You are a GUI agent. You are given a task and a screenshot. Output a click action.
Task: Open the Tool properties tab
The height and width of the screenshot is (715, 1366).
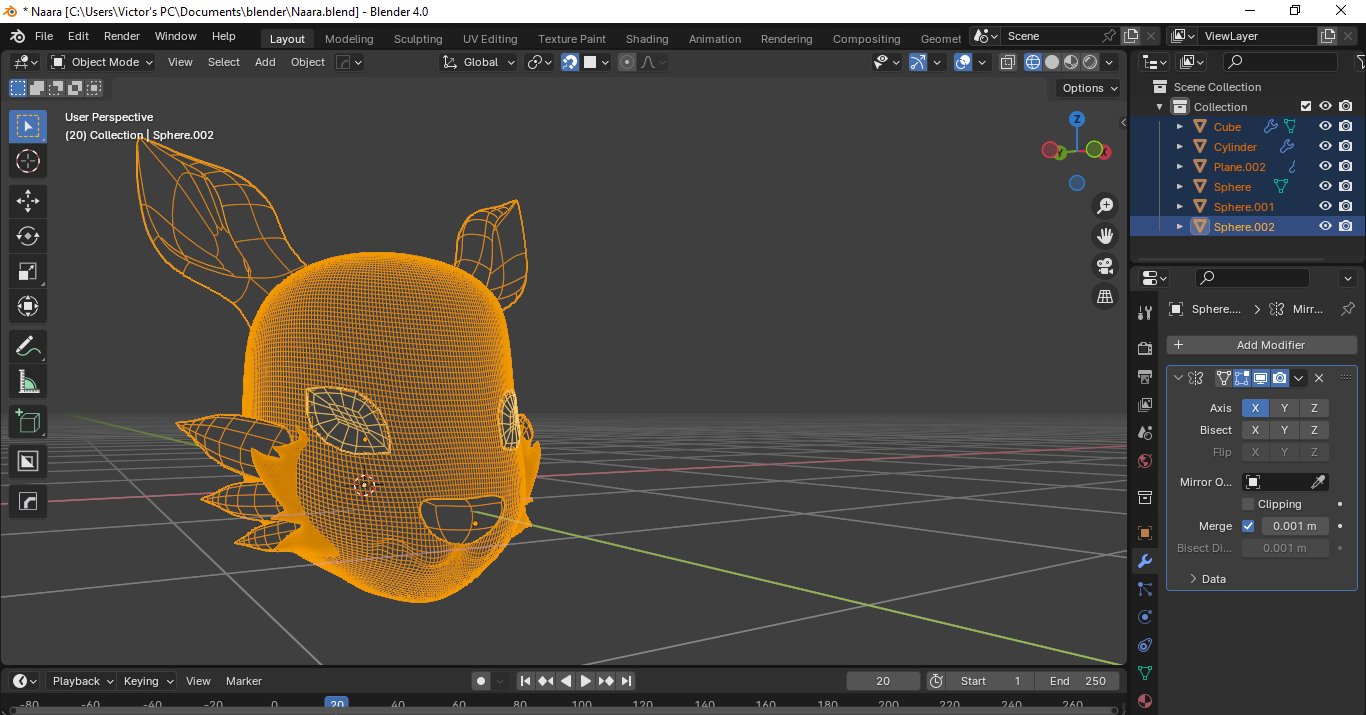pyautogui.click(x=1145, y=312)
